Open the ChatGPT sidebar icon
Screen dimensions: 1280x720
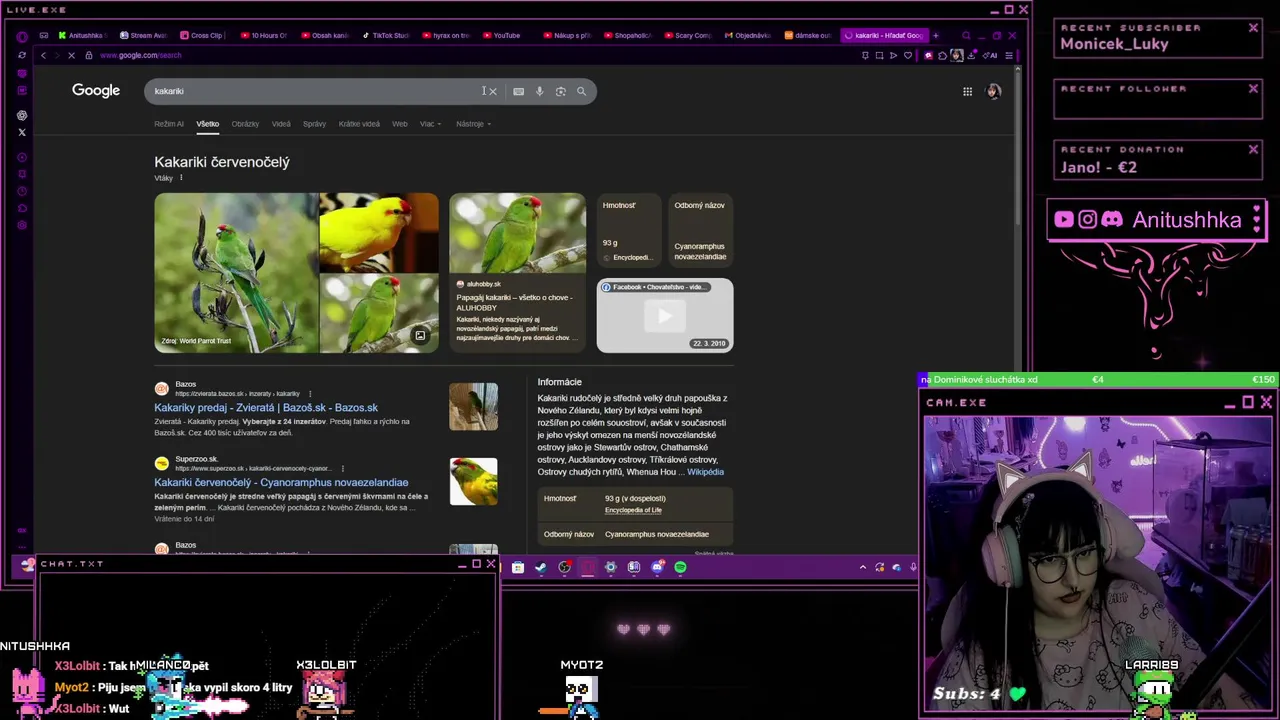tap(22, 115)
